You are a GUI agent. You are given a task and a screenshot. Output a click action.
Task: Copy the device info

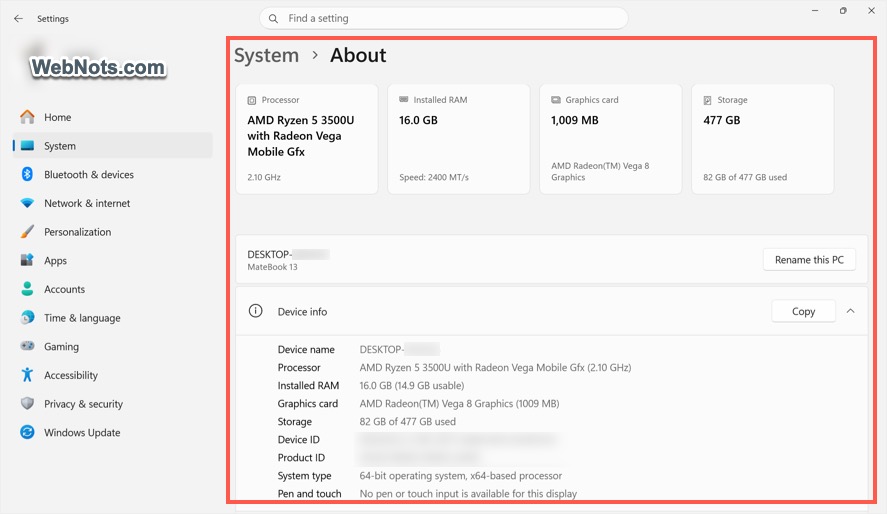(x=803, y=311)
